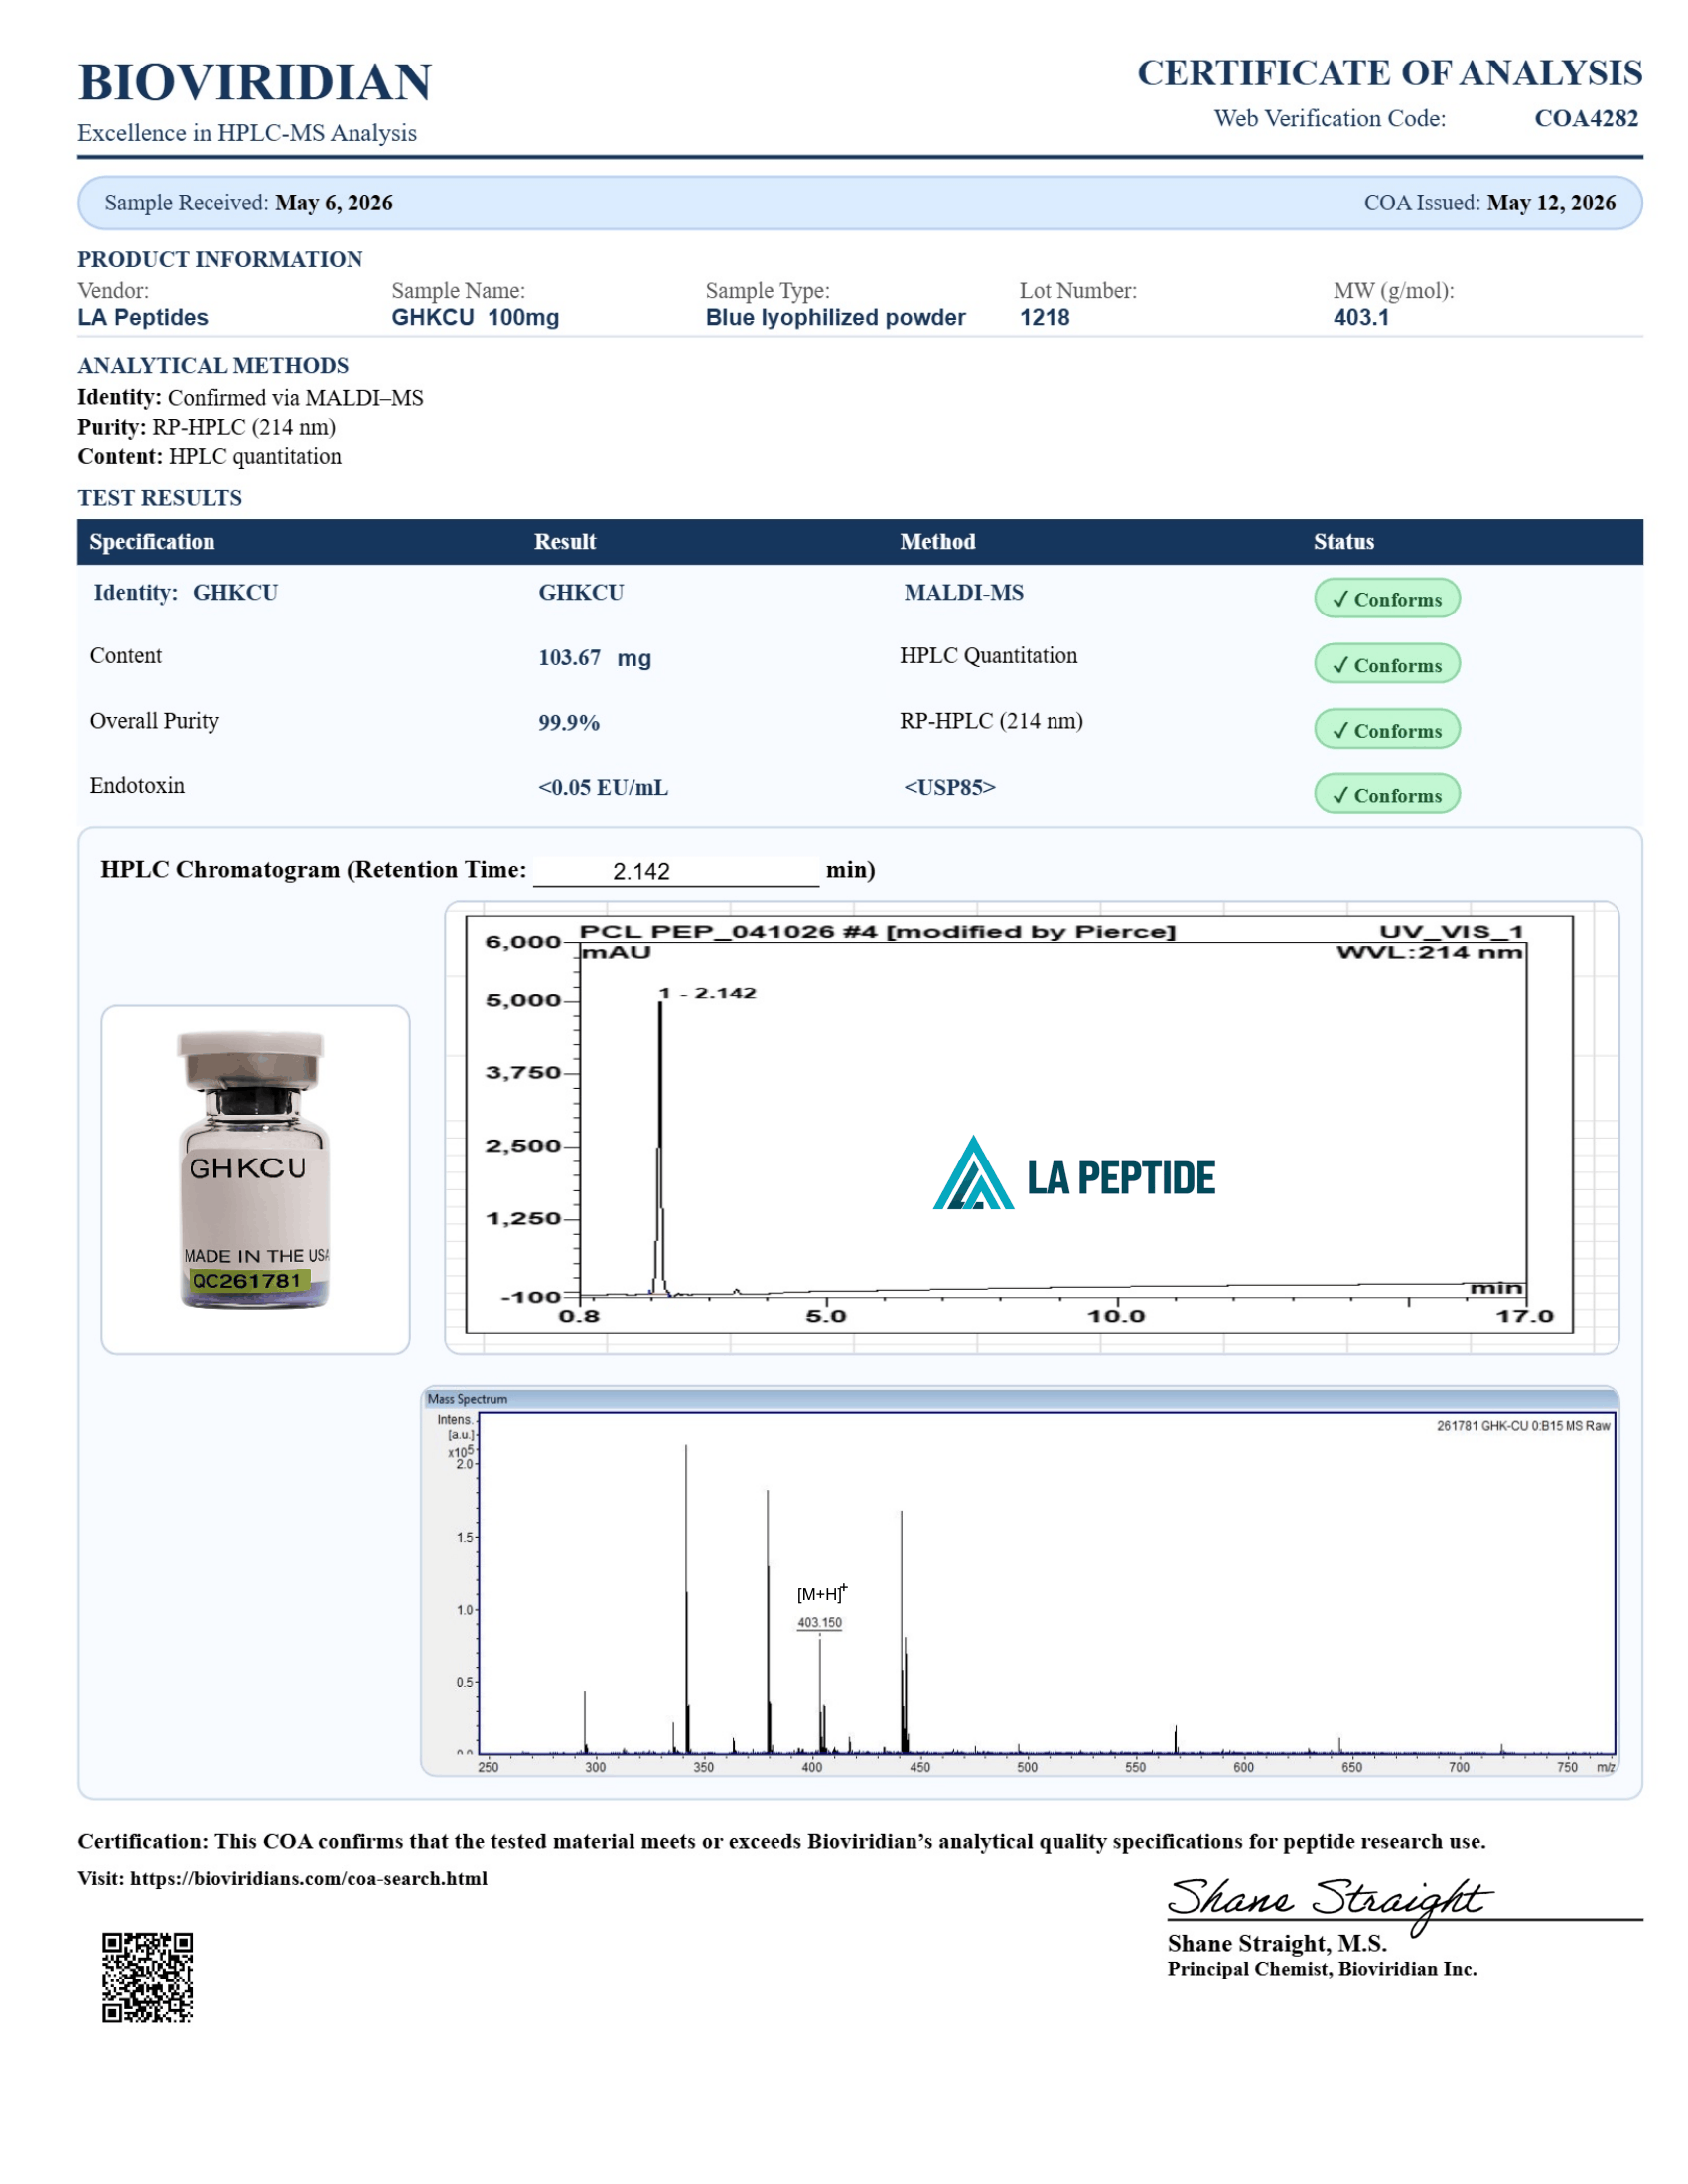Click the Overall Purity Conforms badge
Viewport: 1688px width, 2184px height.
(1386, 729)
